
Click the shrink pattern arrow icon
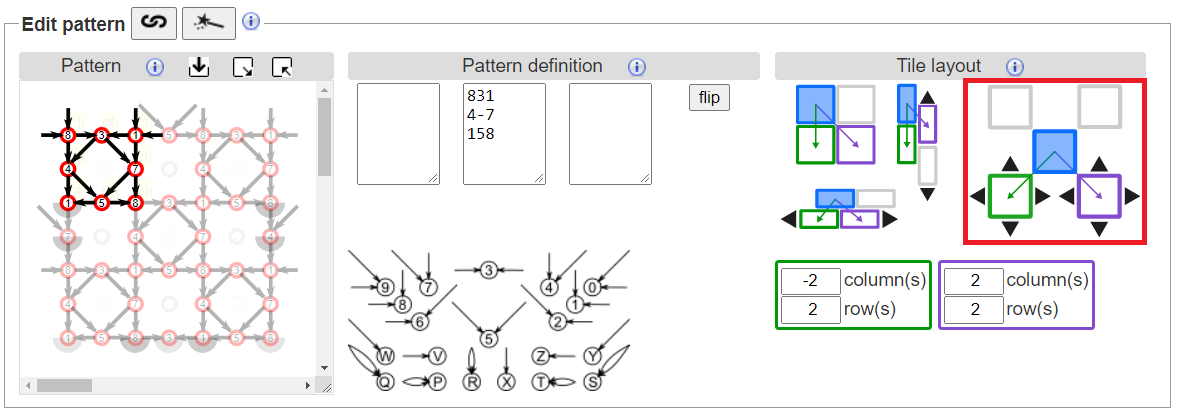point(283,67)
